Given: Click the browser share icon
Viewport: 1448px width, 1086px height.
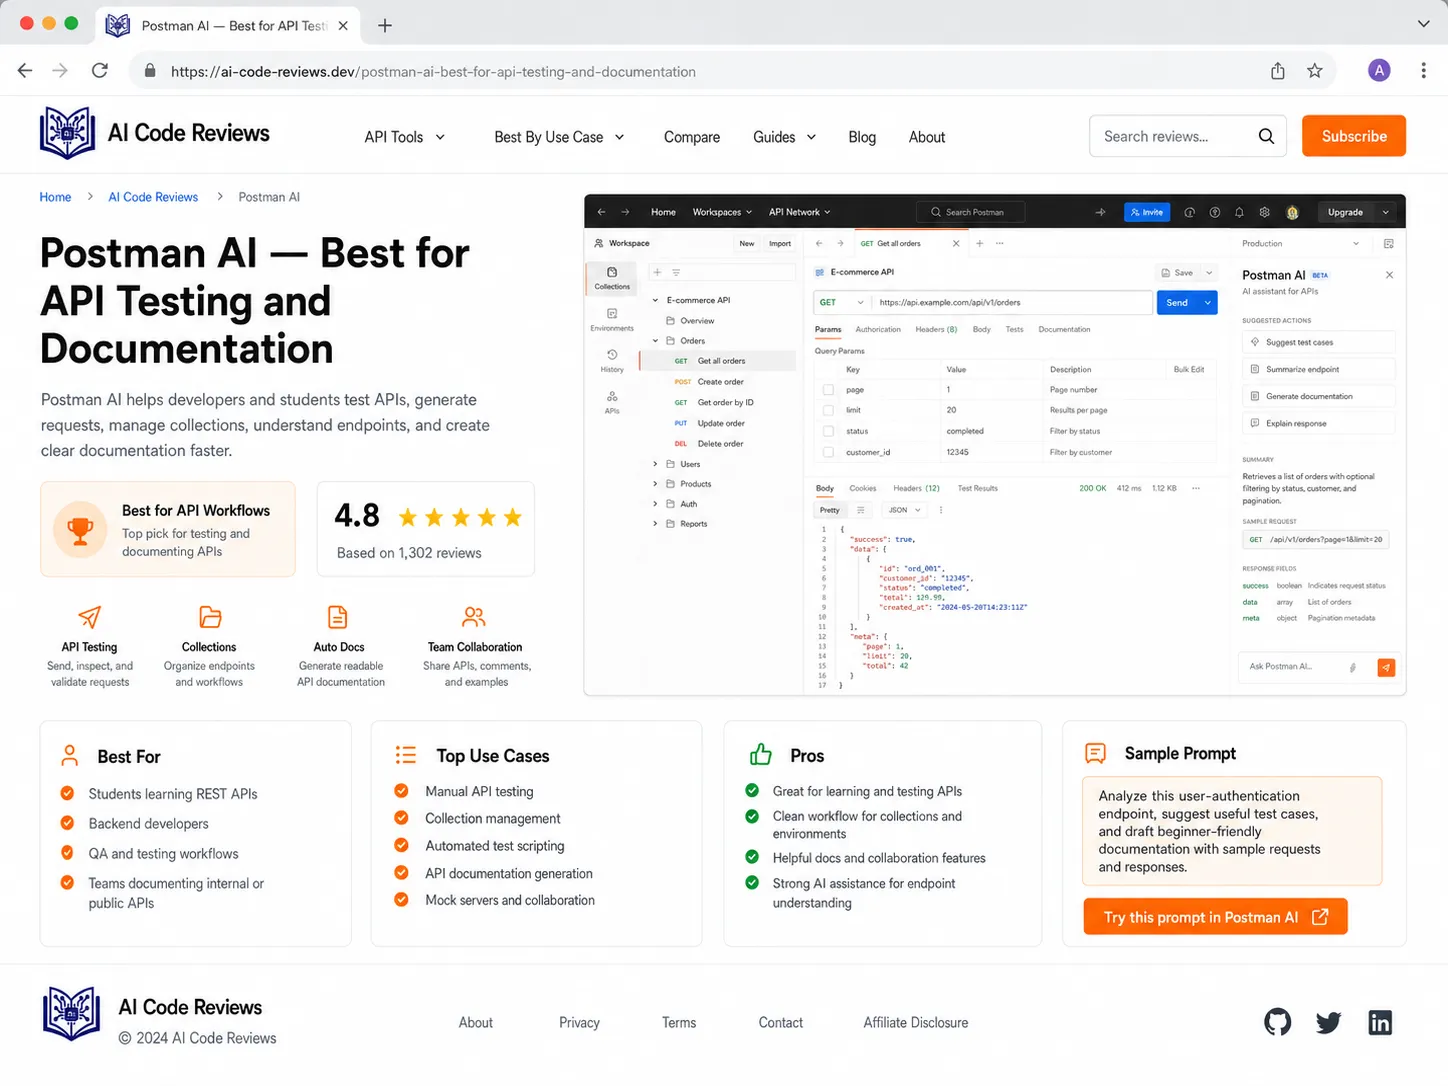Looking at the screenshot, I should tap(1277, 71).
